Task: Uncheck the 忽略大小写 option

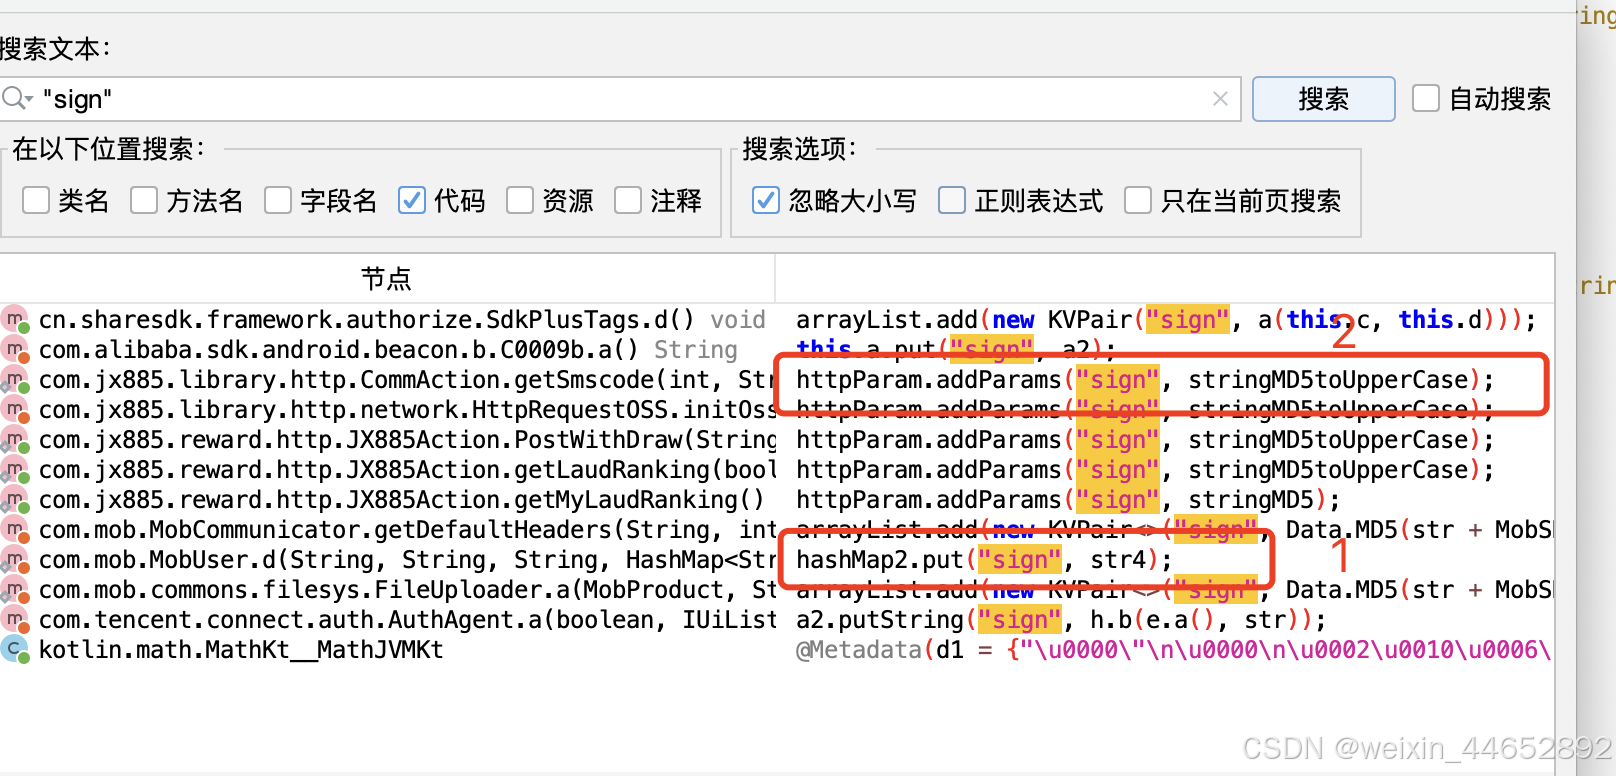Action: (766, 200)
